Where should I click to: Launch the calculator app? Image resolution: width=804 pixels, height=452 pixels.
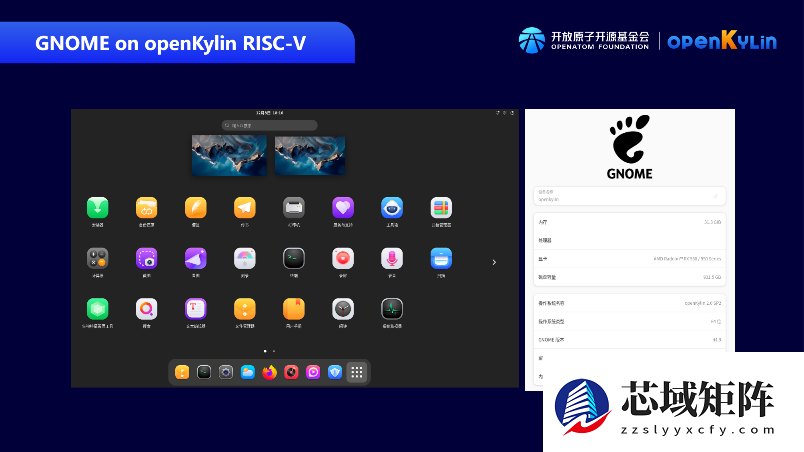[97, 259]
